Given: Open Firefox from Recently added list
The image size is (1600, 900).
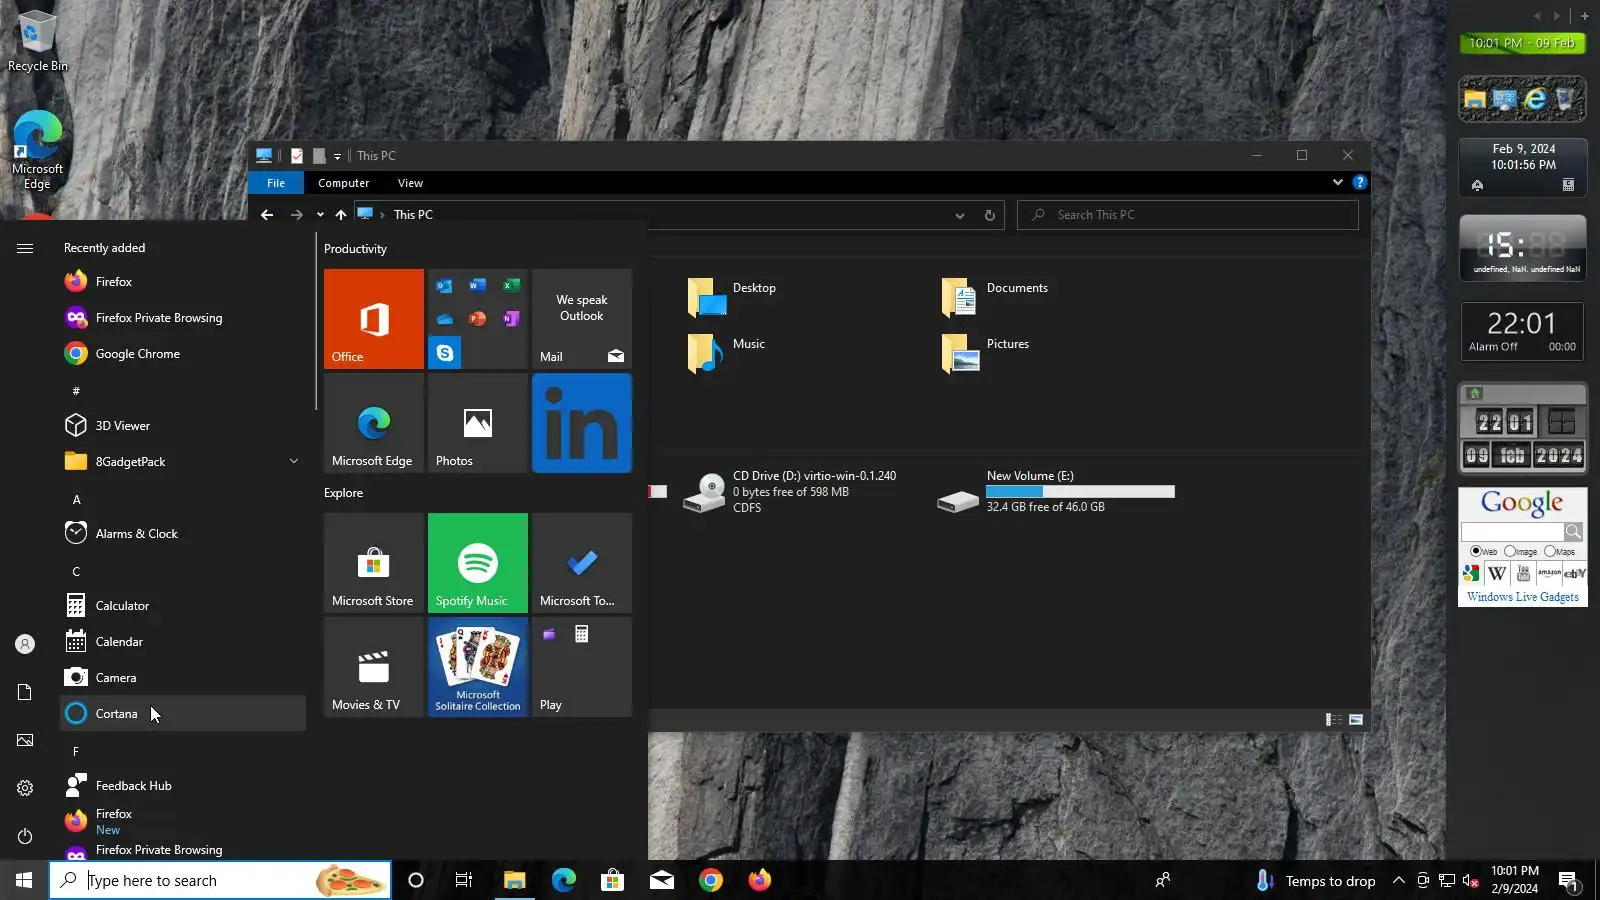Looking at the screenshot, I should tap(183, 282).
